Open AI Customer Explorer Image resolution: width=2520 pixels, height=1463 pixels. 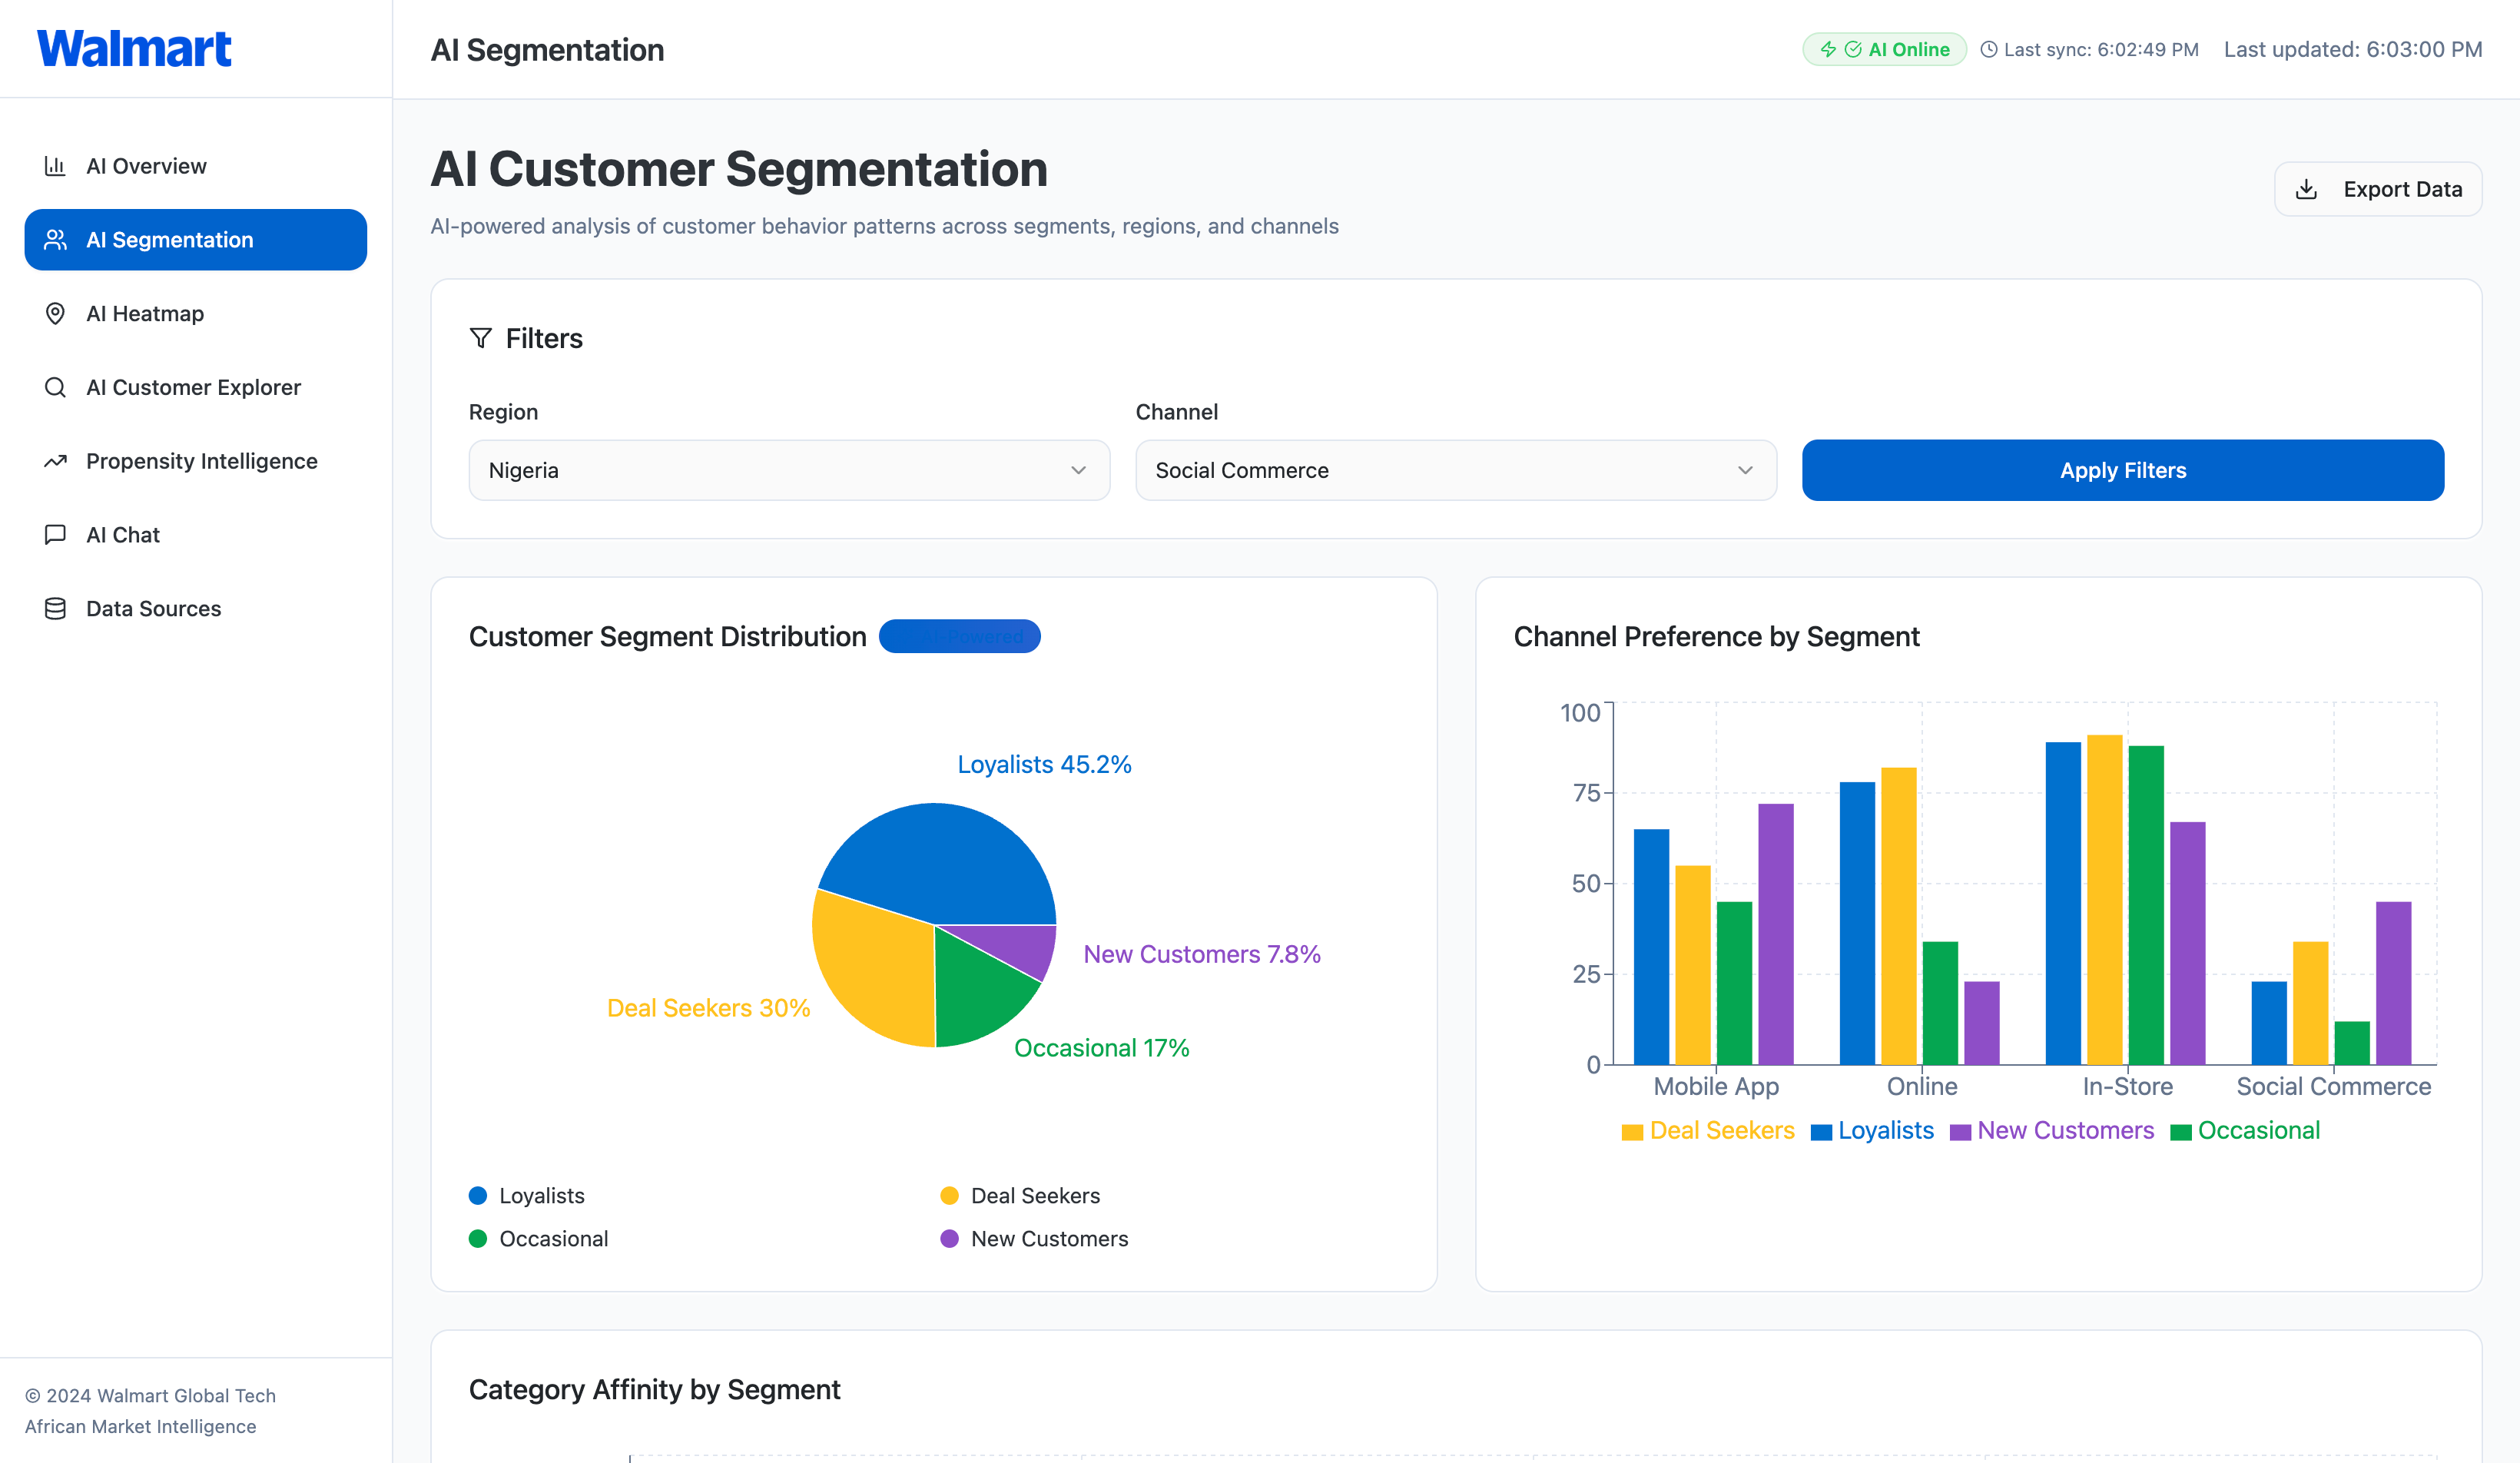click(196, 387)
